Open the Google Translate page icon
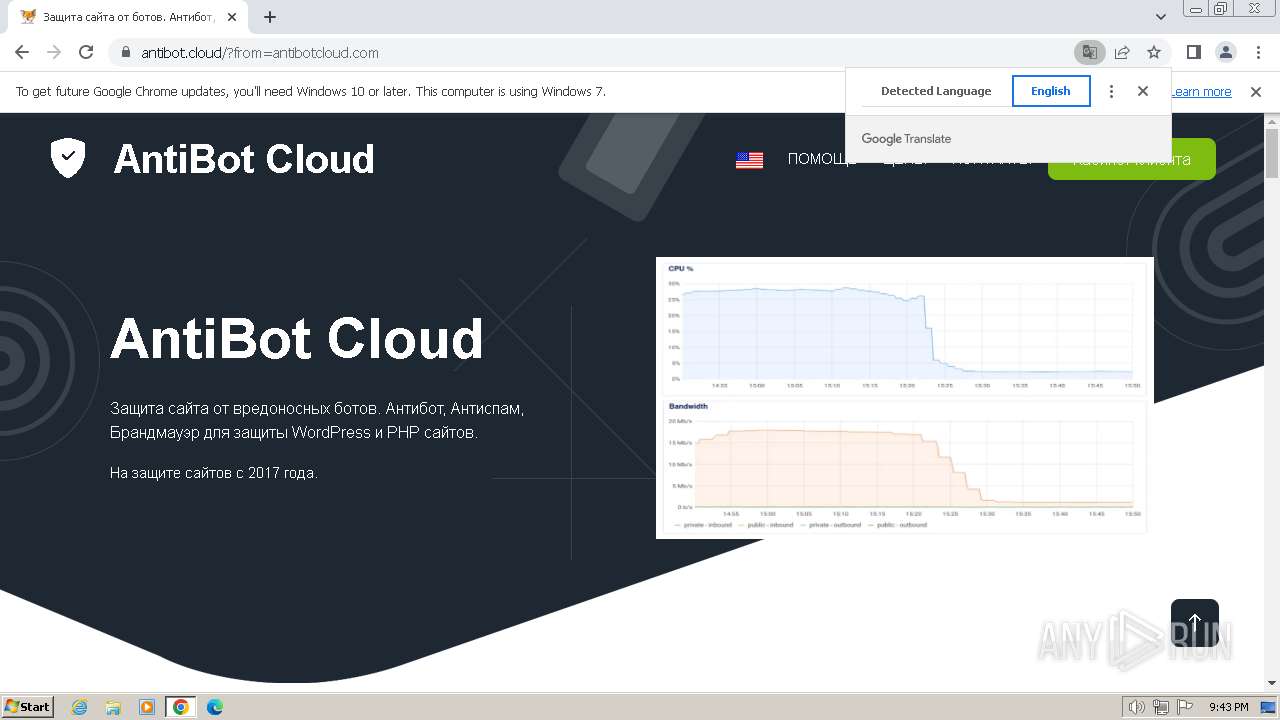This screenshot has height=720, width=1280. pyautogui.click(x=1089, y=52)
